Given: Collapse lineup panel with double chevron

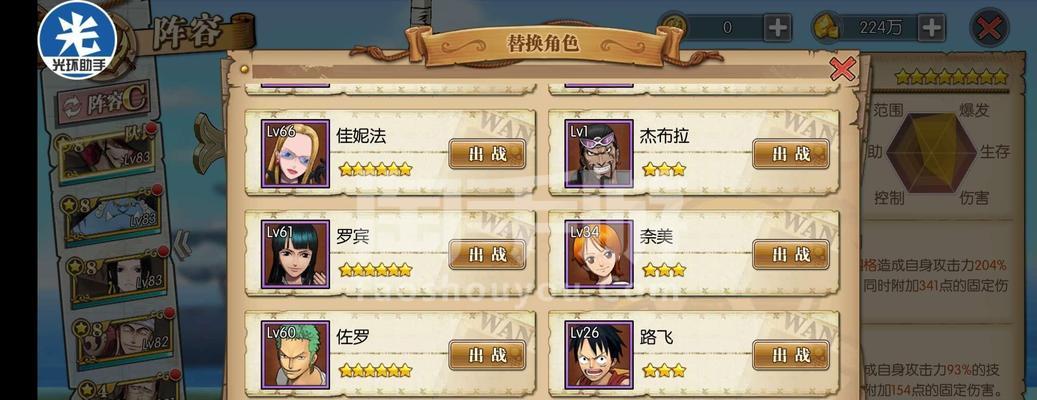Looking at the screenshot, I should pos(182,246).
